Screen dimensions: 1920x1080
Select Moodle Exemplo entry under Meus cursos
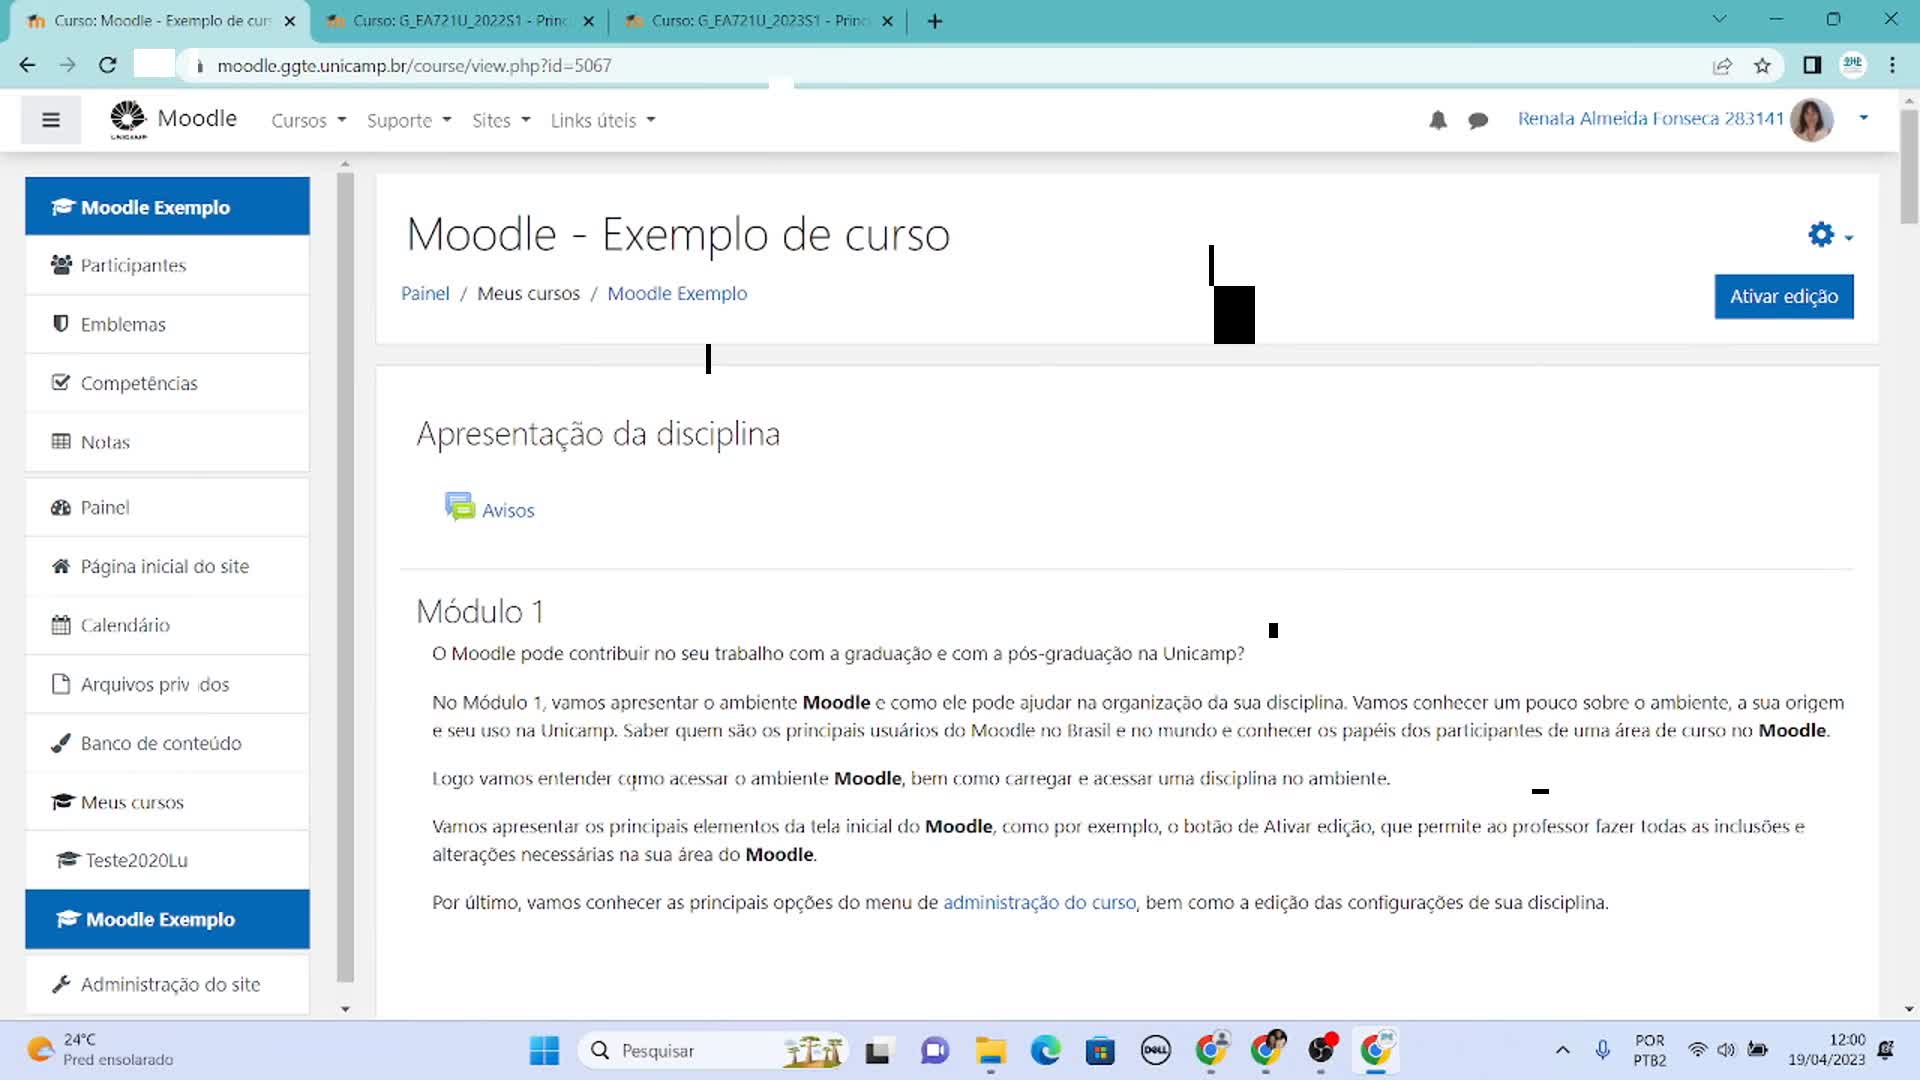(x=167, y=919)
